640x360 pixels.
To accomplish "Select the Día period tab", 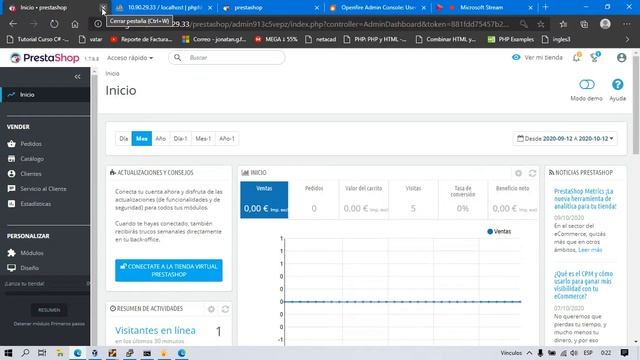I will [124, 138].
